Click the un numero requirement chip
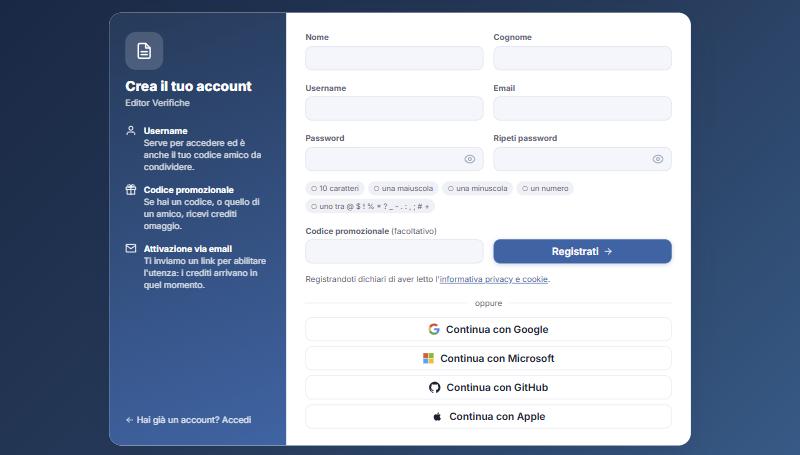 click(x=545, y=188)
